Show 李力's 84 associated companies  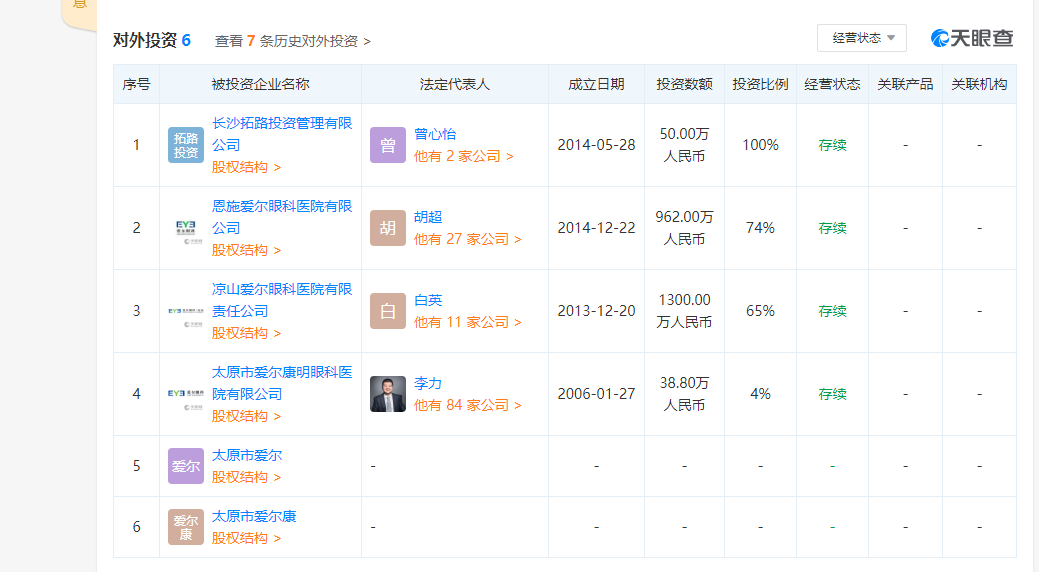coord(467,405)
